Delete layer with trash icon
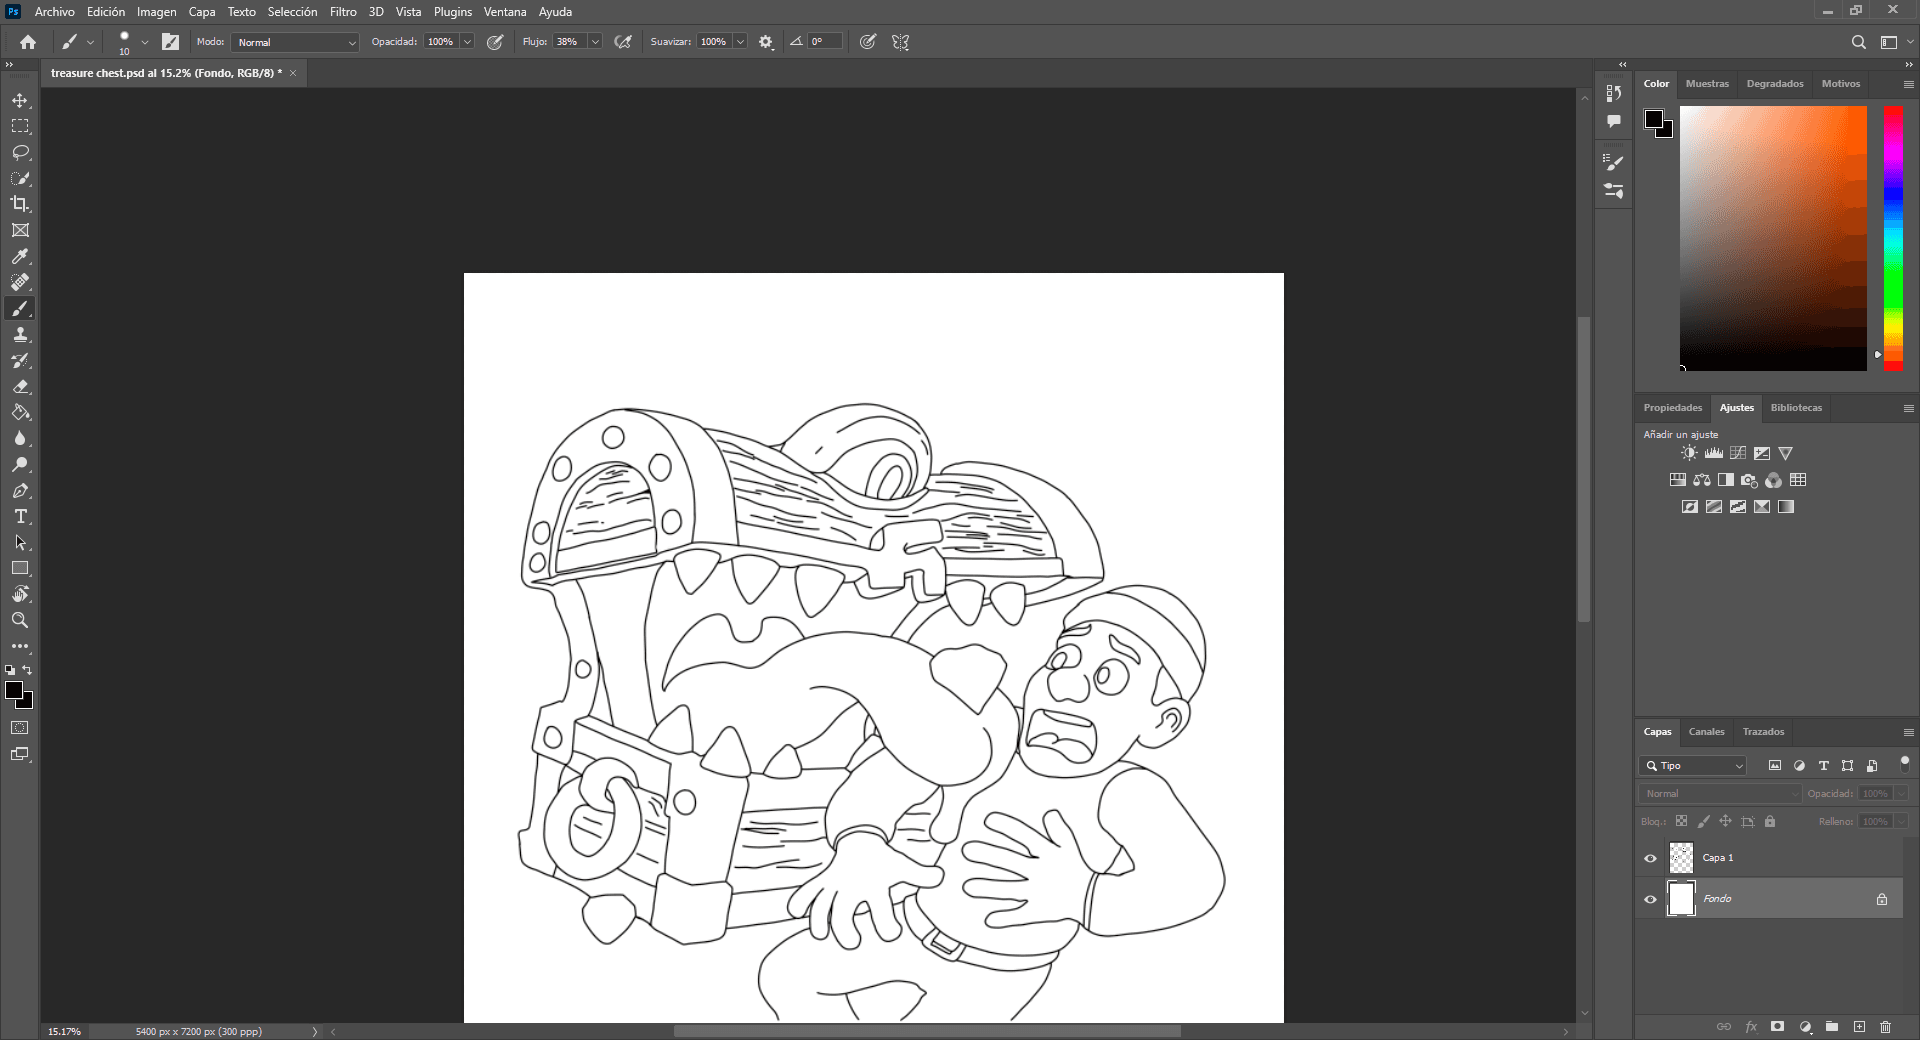The width and height of the screenshot is (1920, 1040). coord(1885,1027)
